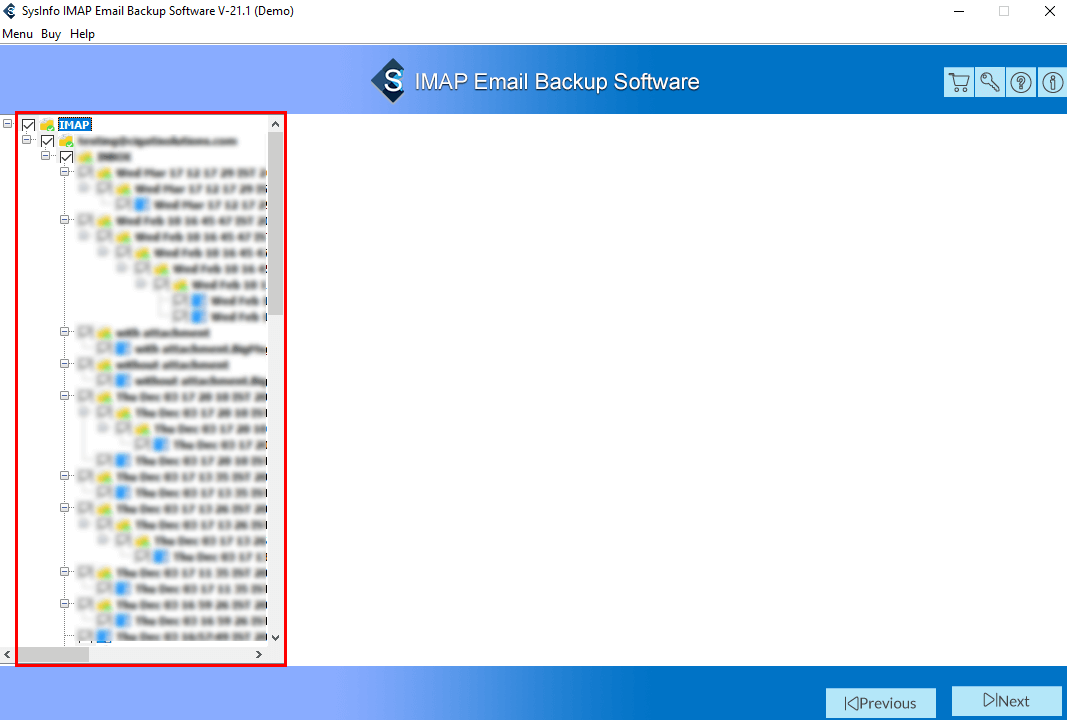
Task: Minimize the SysInfo IMAP Backup window
Action: [x=959, y=12]
